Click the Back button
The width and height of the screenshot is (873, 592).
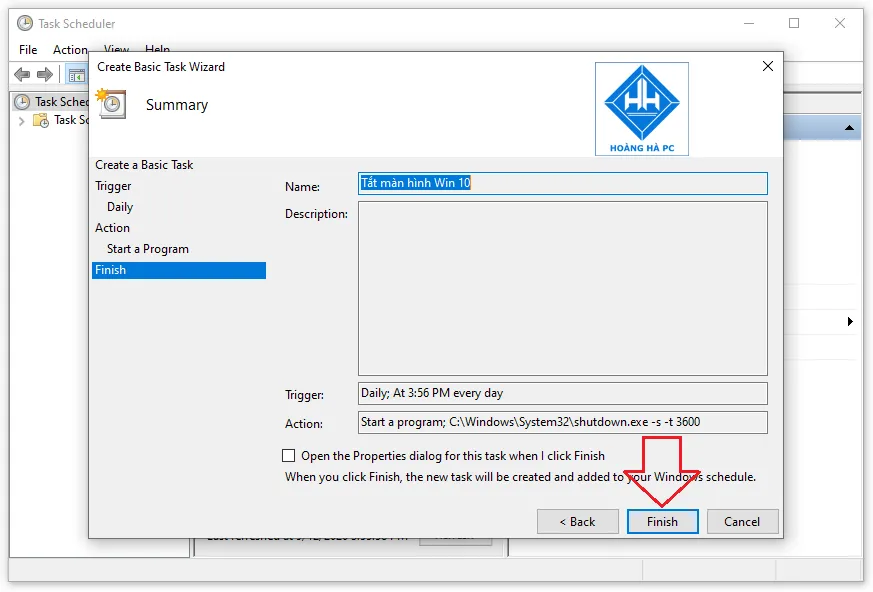[576, 521]
